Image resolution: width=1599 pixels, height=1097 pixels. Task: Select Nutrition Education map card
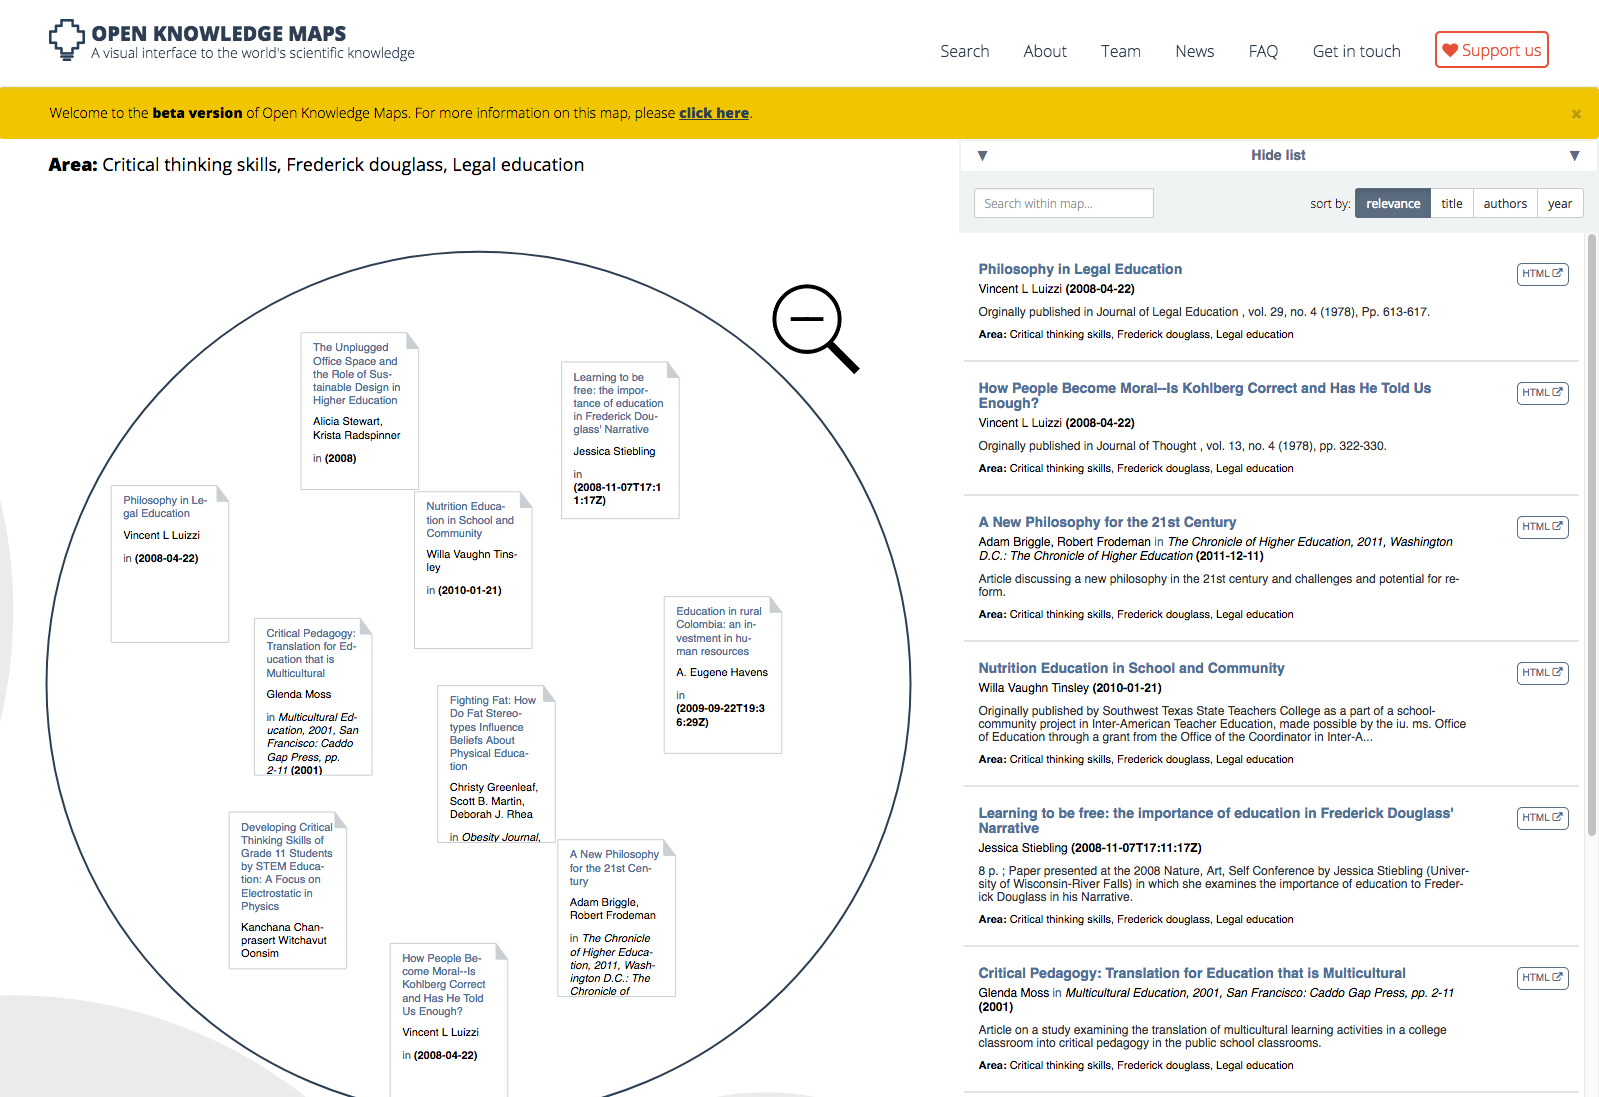point(473,570)
